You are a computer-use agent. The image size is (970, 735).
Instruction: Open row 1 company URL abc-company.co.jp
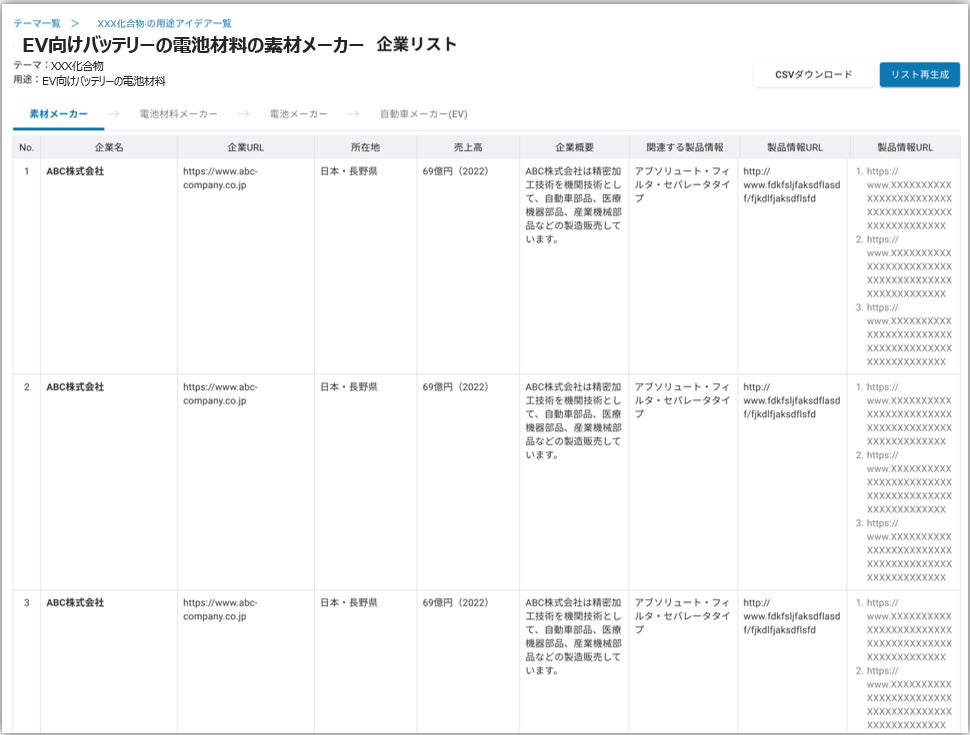click(x=220, y=178)
